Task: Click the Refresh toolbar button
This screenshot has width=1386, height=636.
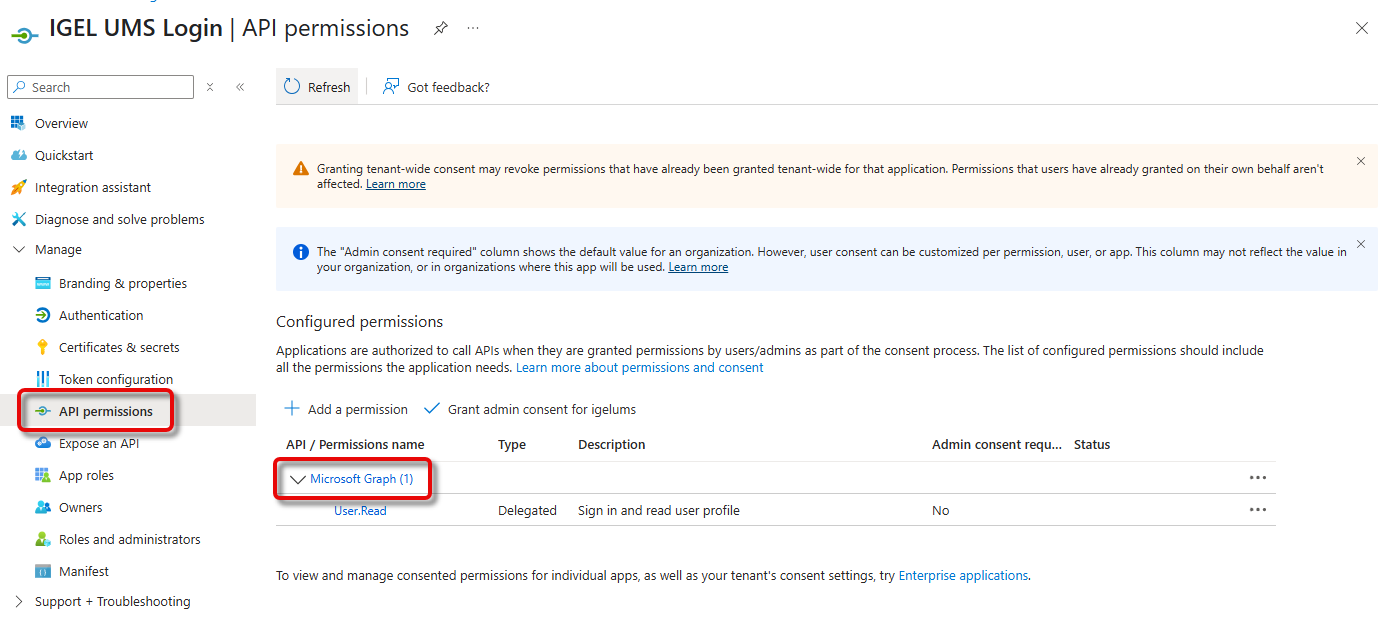Action: [x=317, y=87]
